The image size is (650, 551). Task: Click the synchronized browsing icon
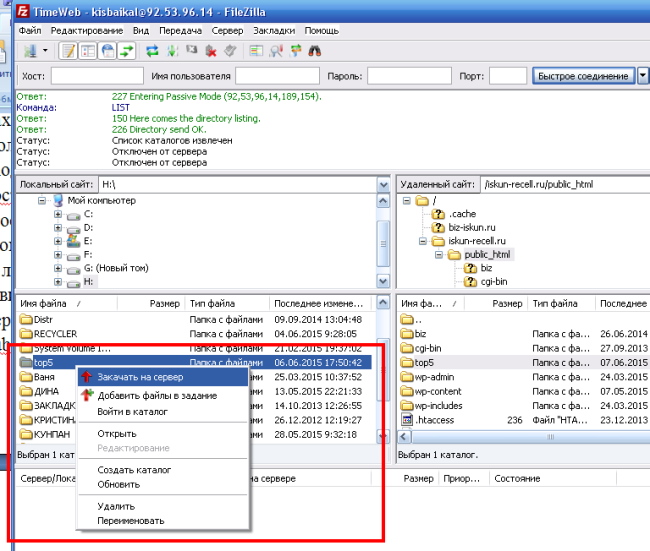[294, 50]
